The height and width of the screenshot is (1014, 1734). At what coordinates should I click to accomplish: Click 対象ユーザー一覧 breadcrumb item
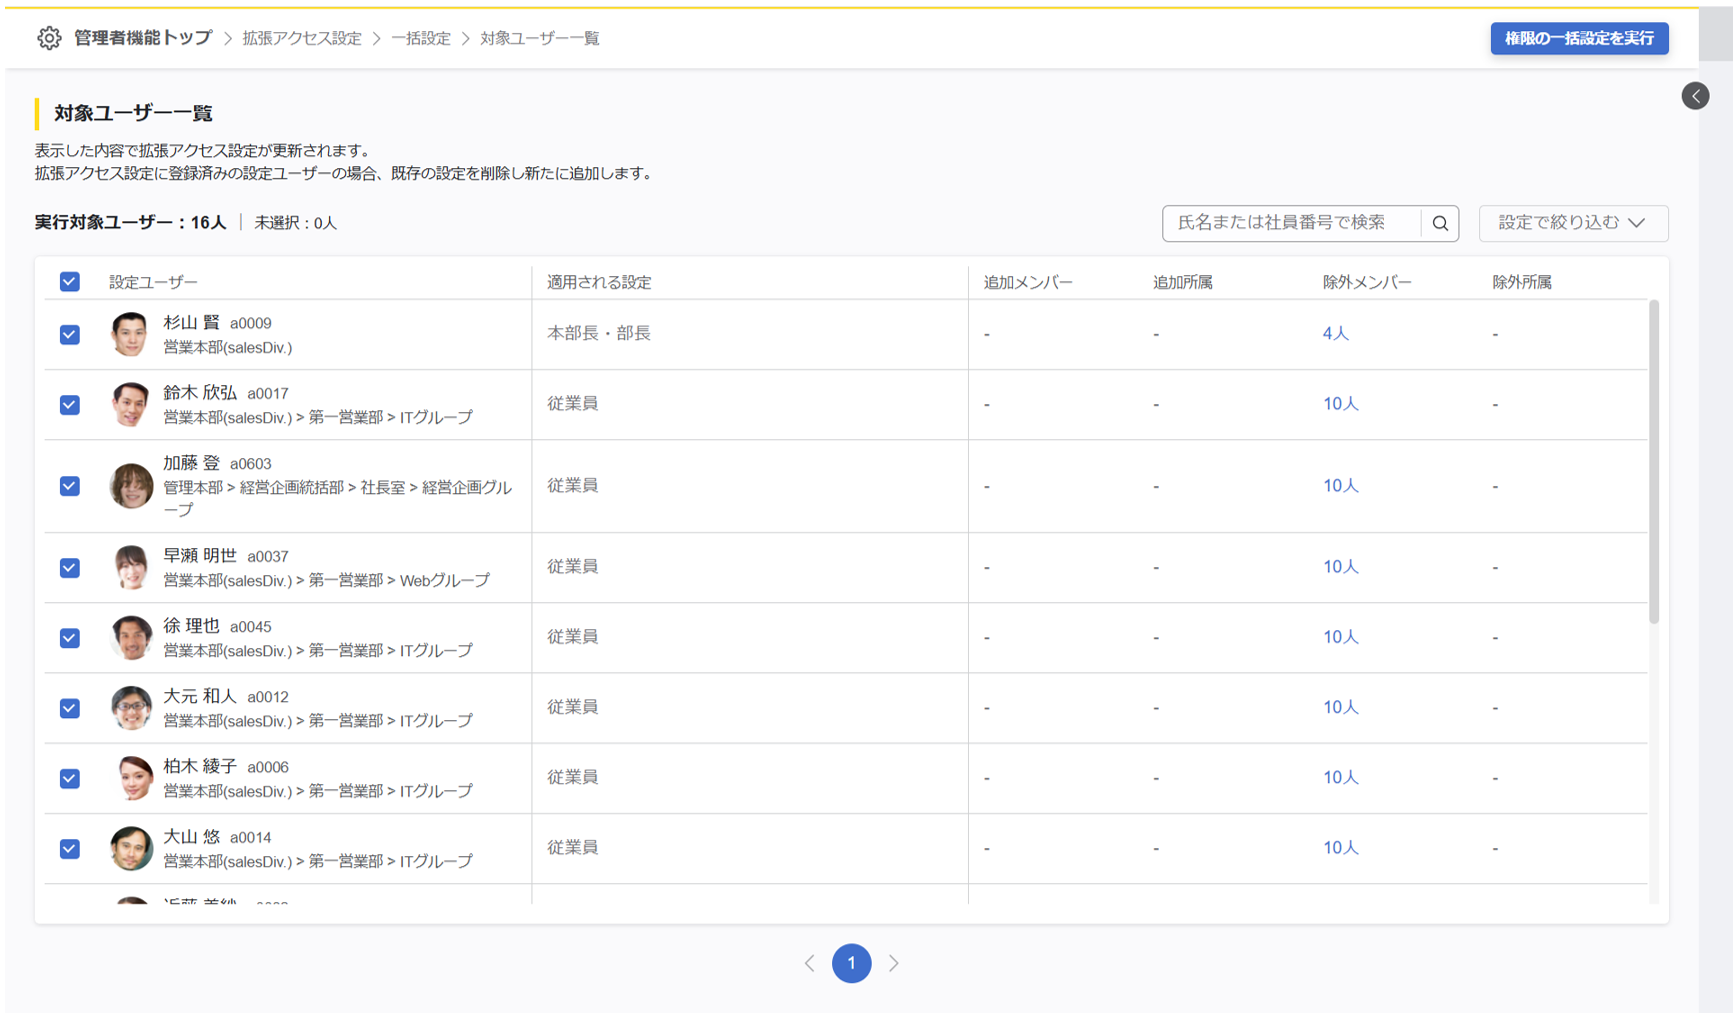click(x=540, y=38)
